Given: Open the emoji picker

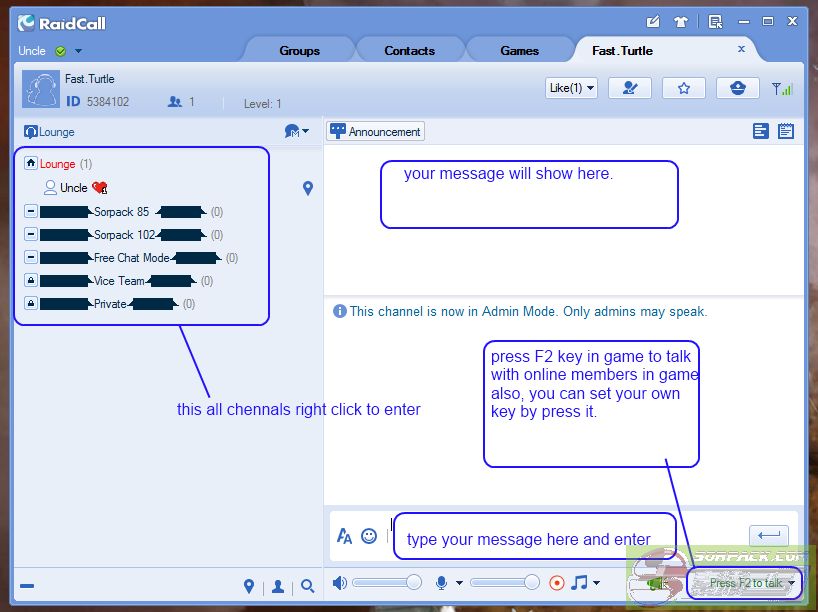Looking at the screenshot, I should coord(369,536).
